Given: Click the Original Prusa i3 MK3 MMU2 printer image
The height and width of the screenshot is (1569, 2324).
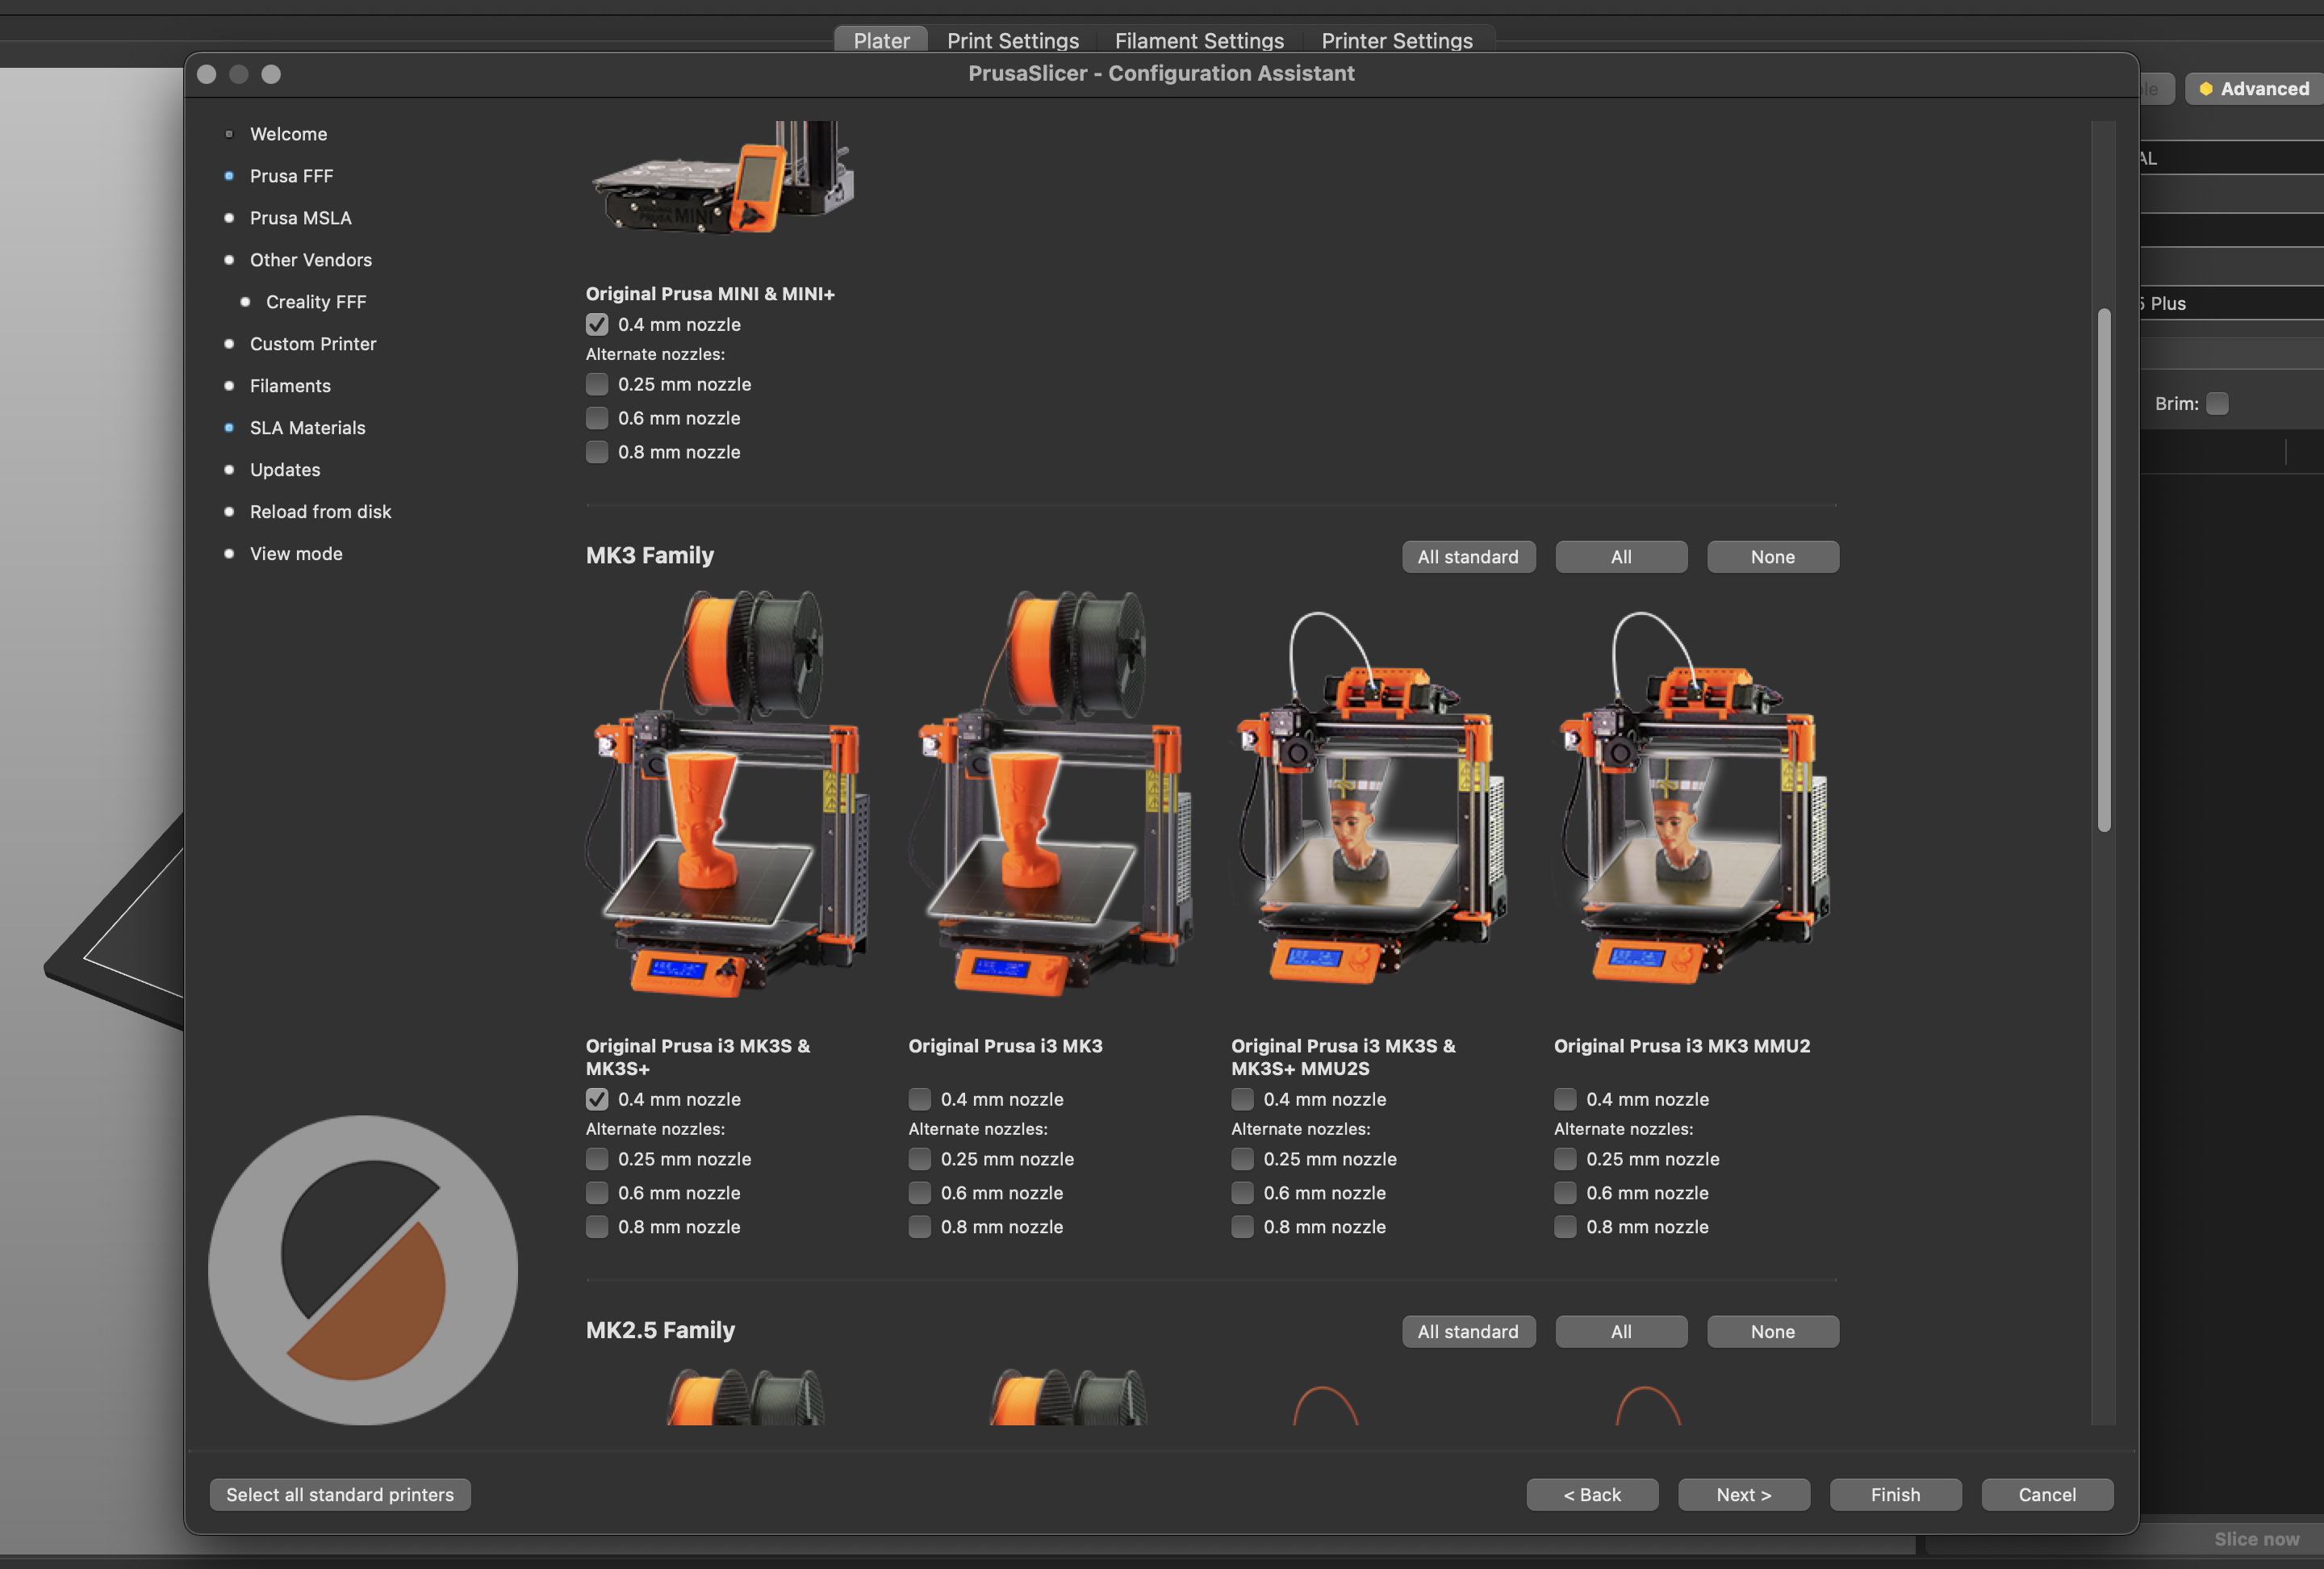Looking at the screenshot, I should (1694, 800).
